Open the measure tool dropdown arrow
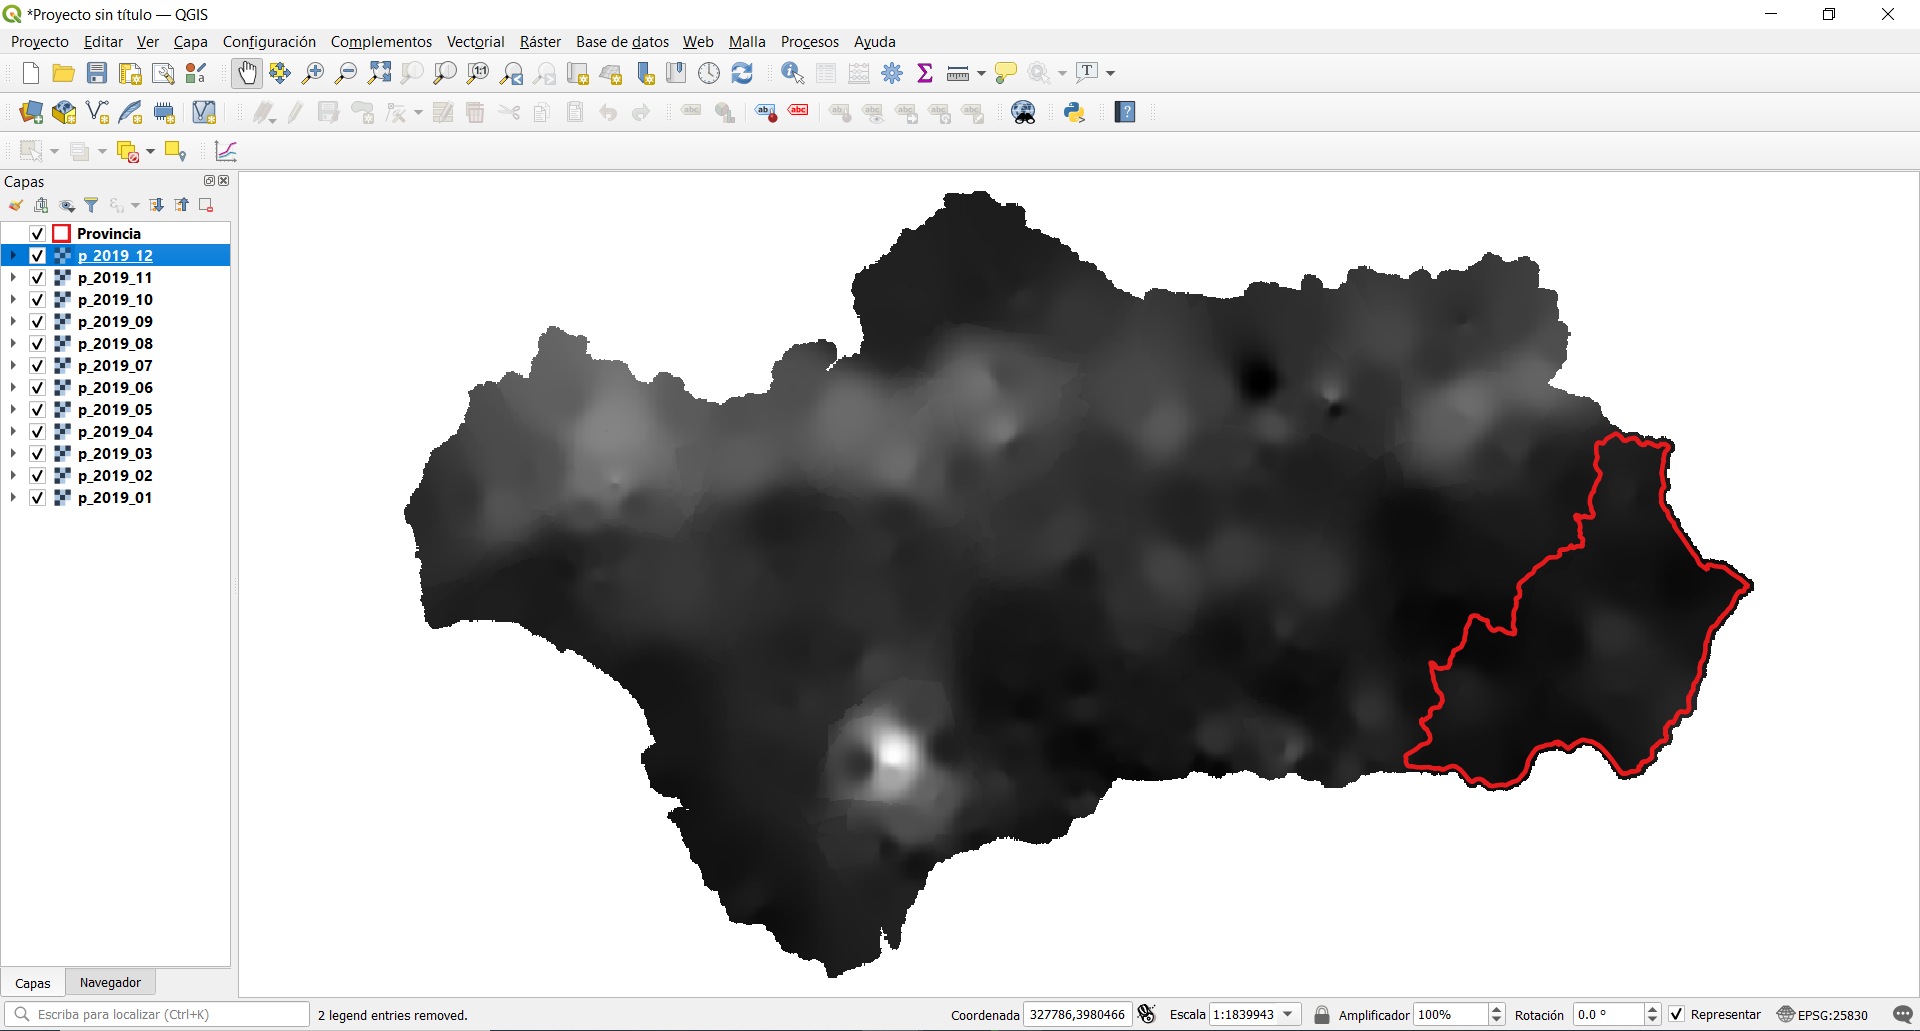1920x1031 pixels. pyautogui.click(x=978, y=73)
